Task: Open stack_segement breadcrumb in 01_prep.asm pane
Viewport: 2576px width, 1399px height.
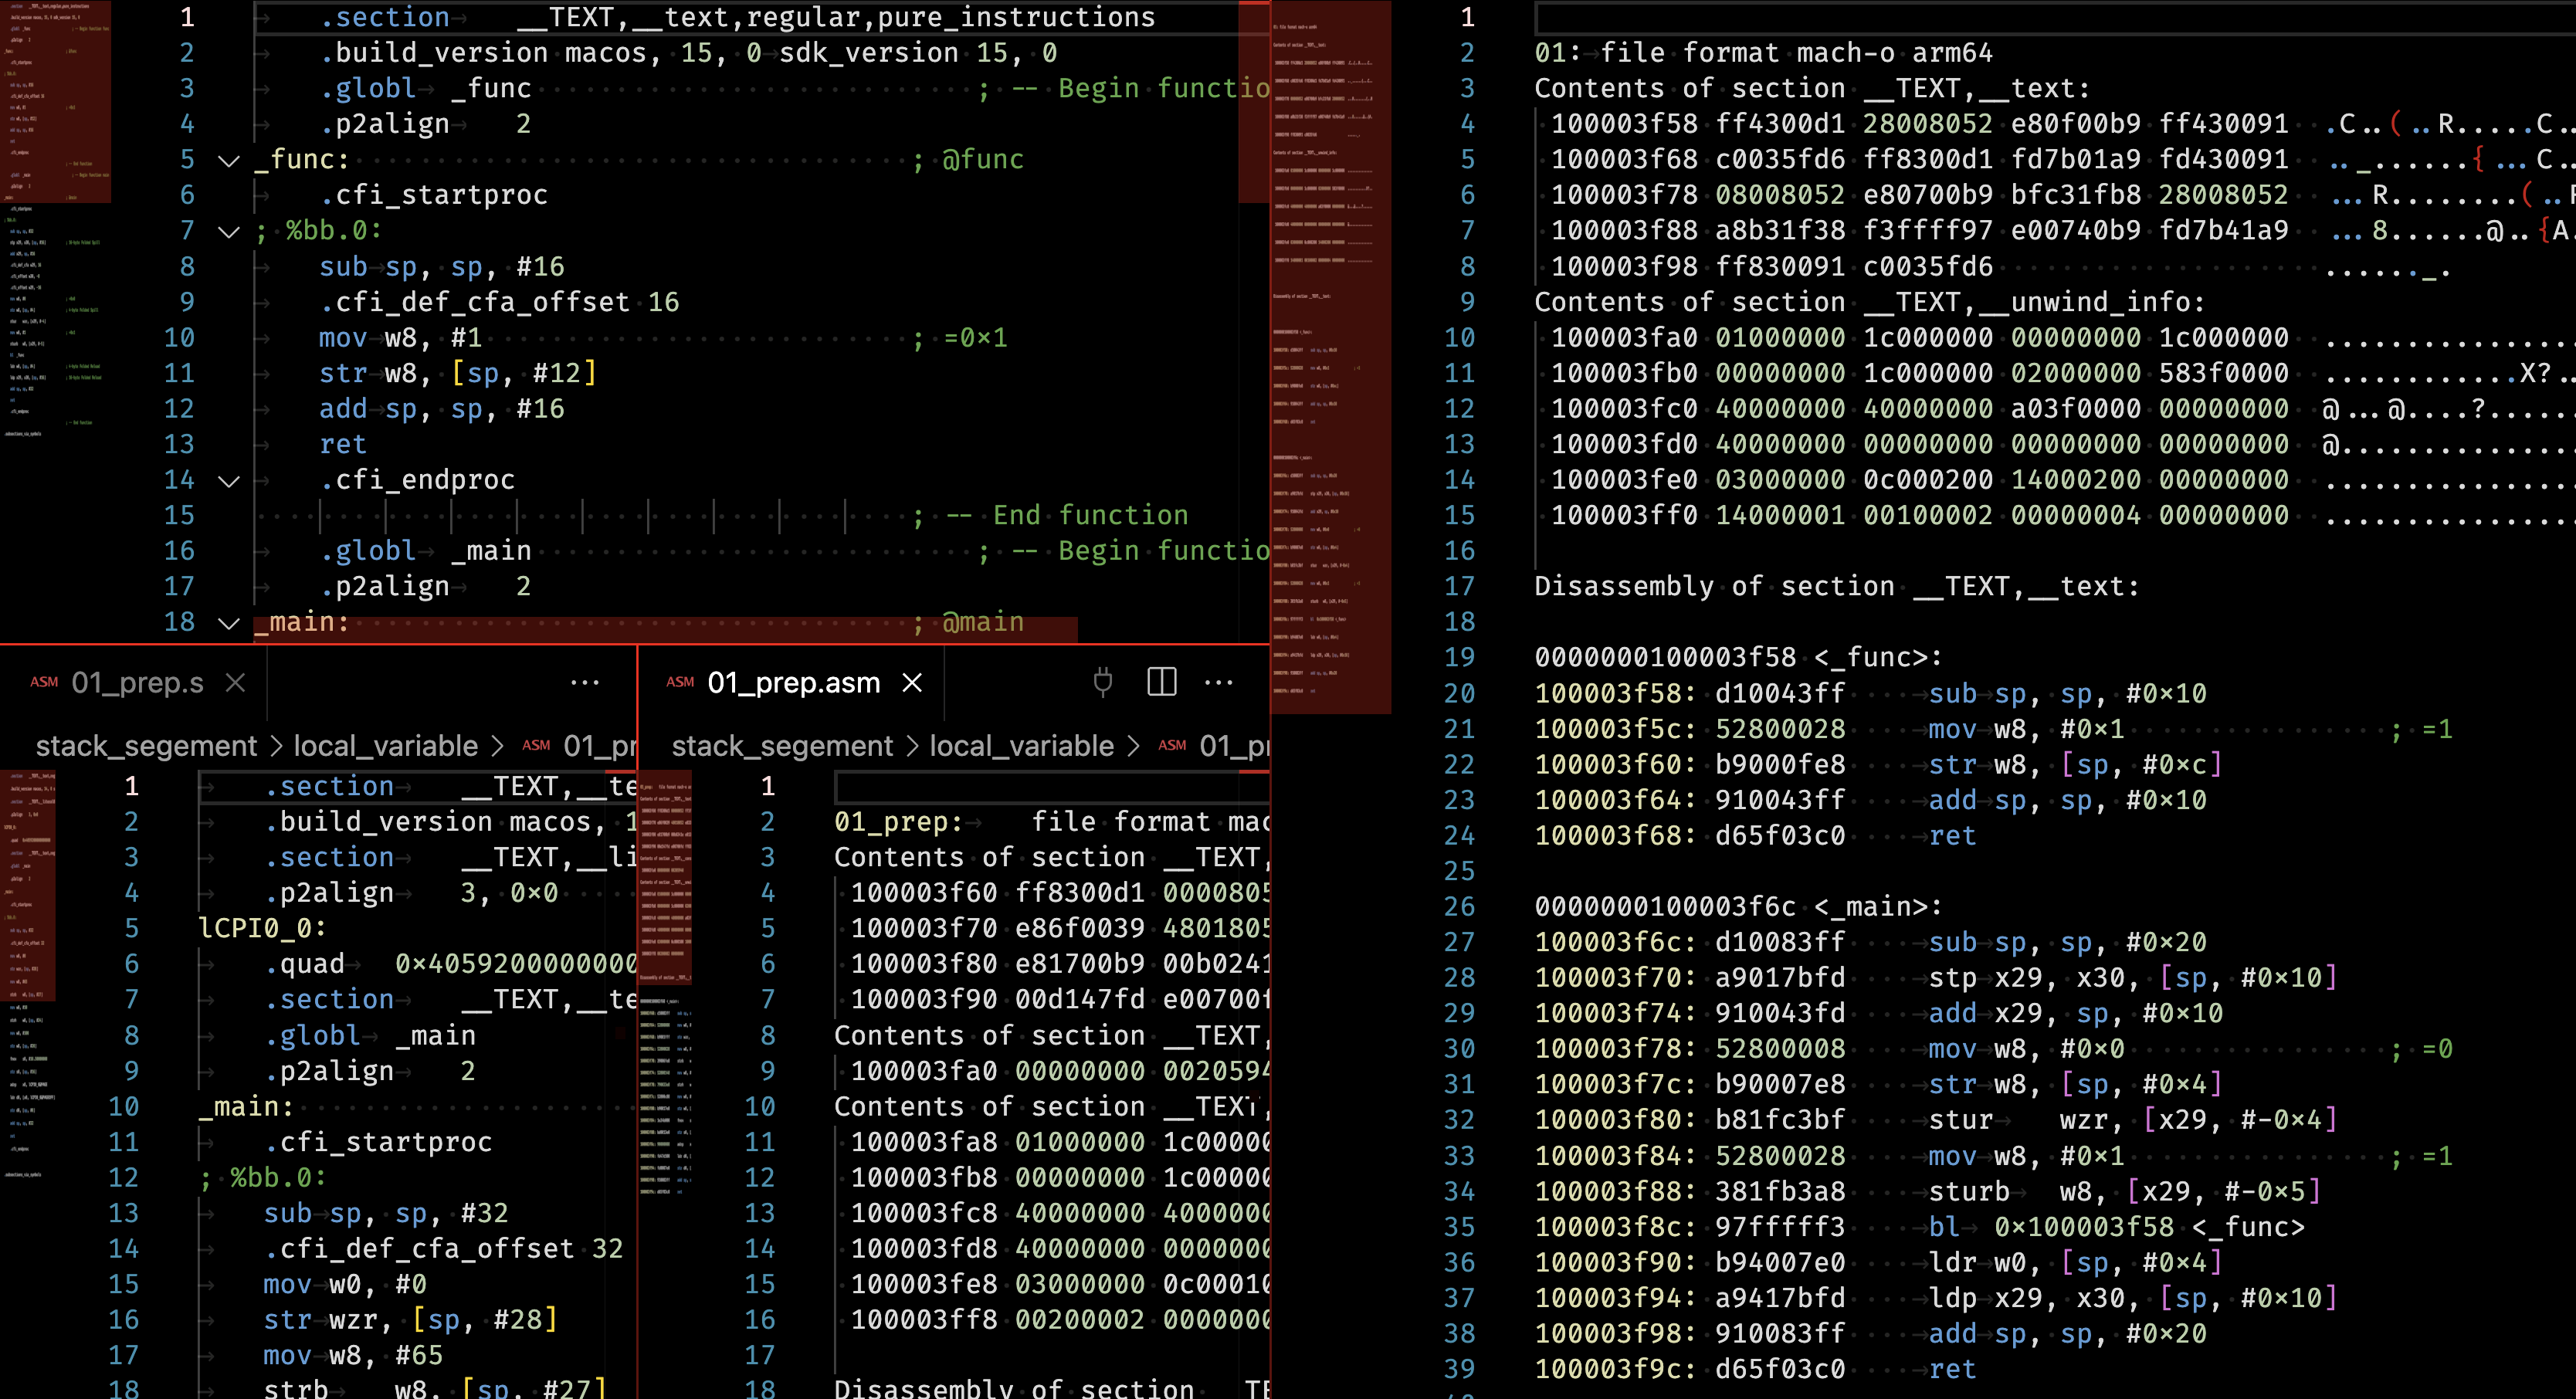Action: [782, 746]
